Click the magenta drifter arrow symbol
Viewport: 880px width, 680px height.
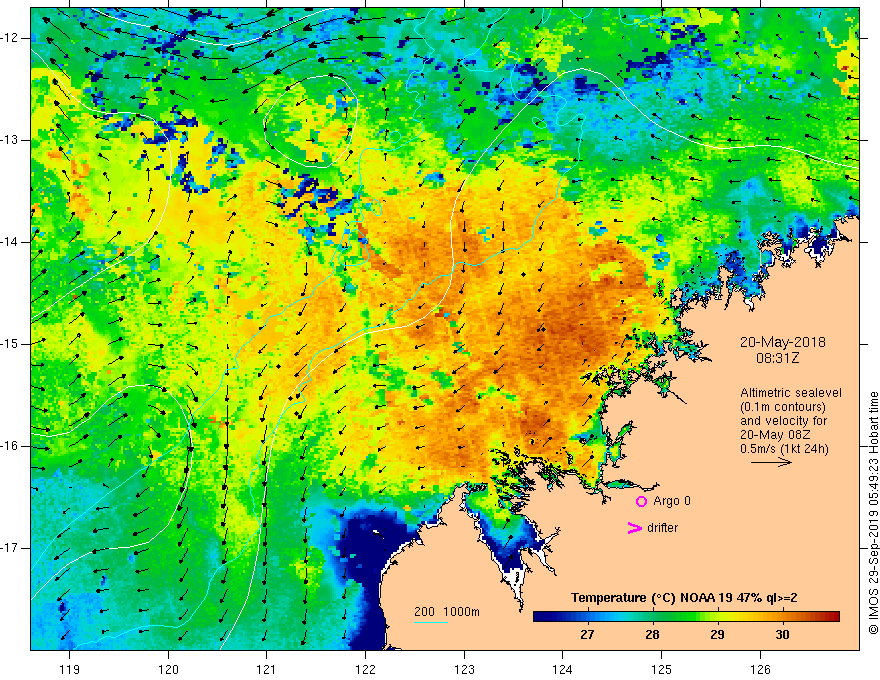634,528
